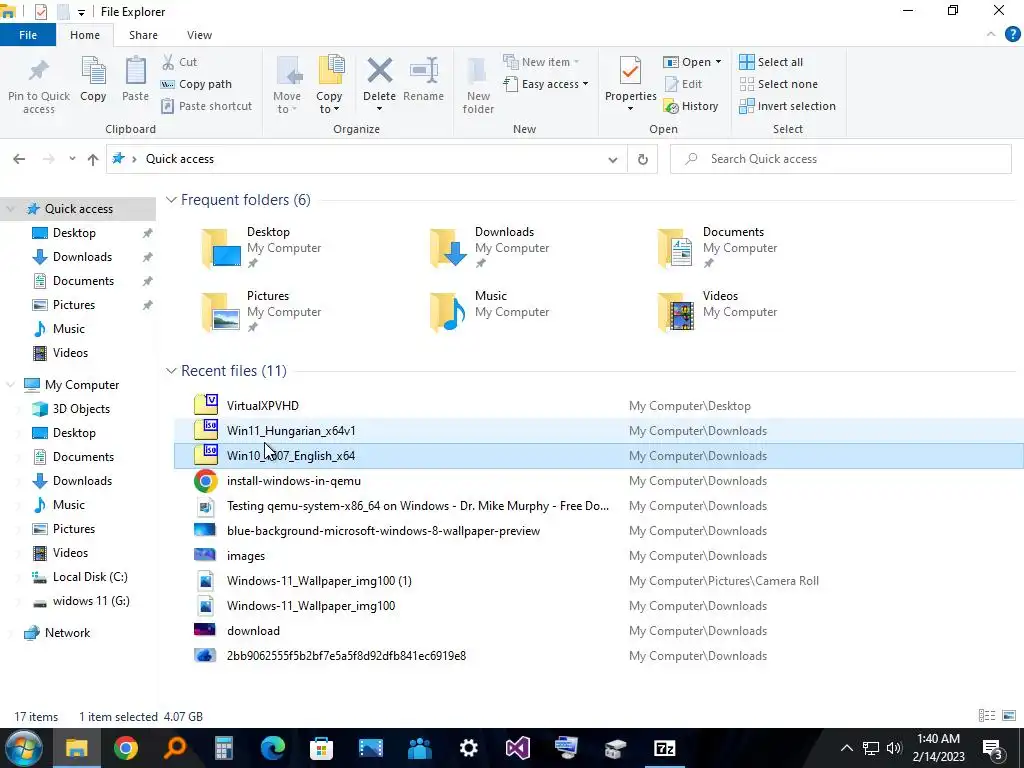1024x768 pixels.
Task: Click the Copy ribbon button
Action: (93, 79)
